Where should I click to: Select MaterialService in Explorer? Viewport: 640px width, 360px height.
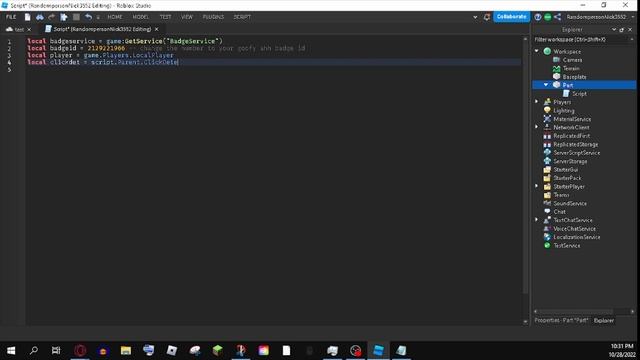pos(572,119)
